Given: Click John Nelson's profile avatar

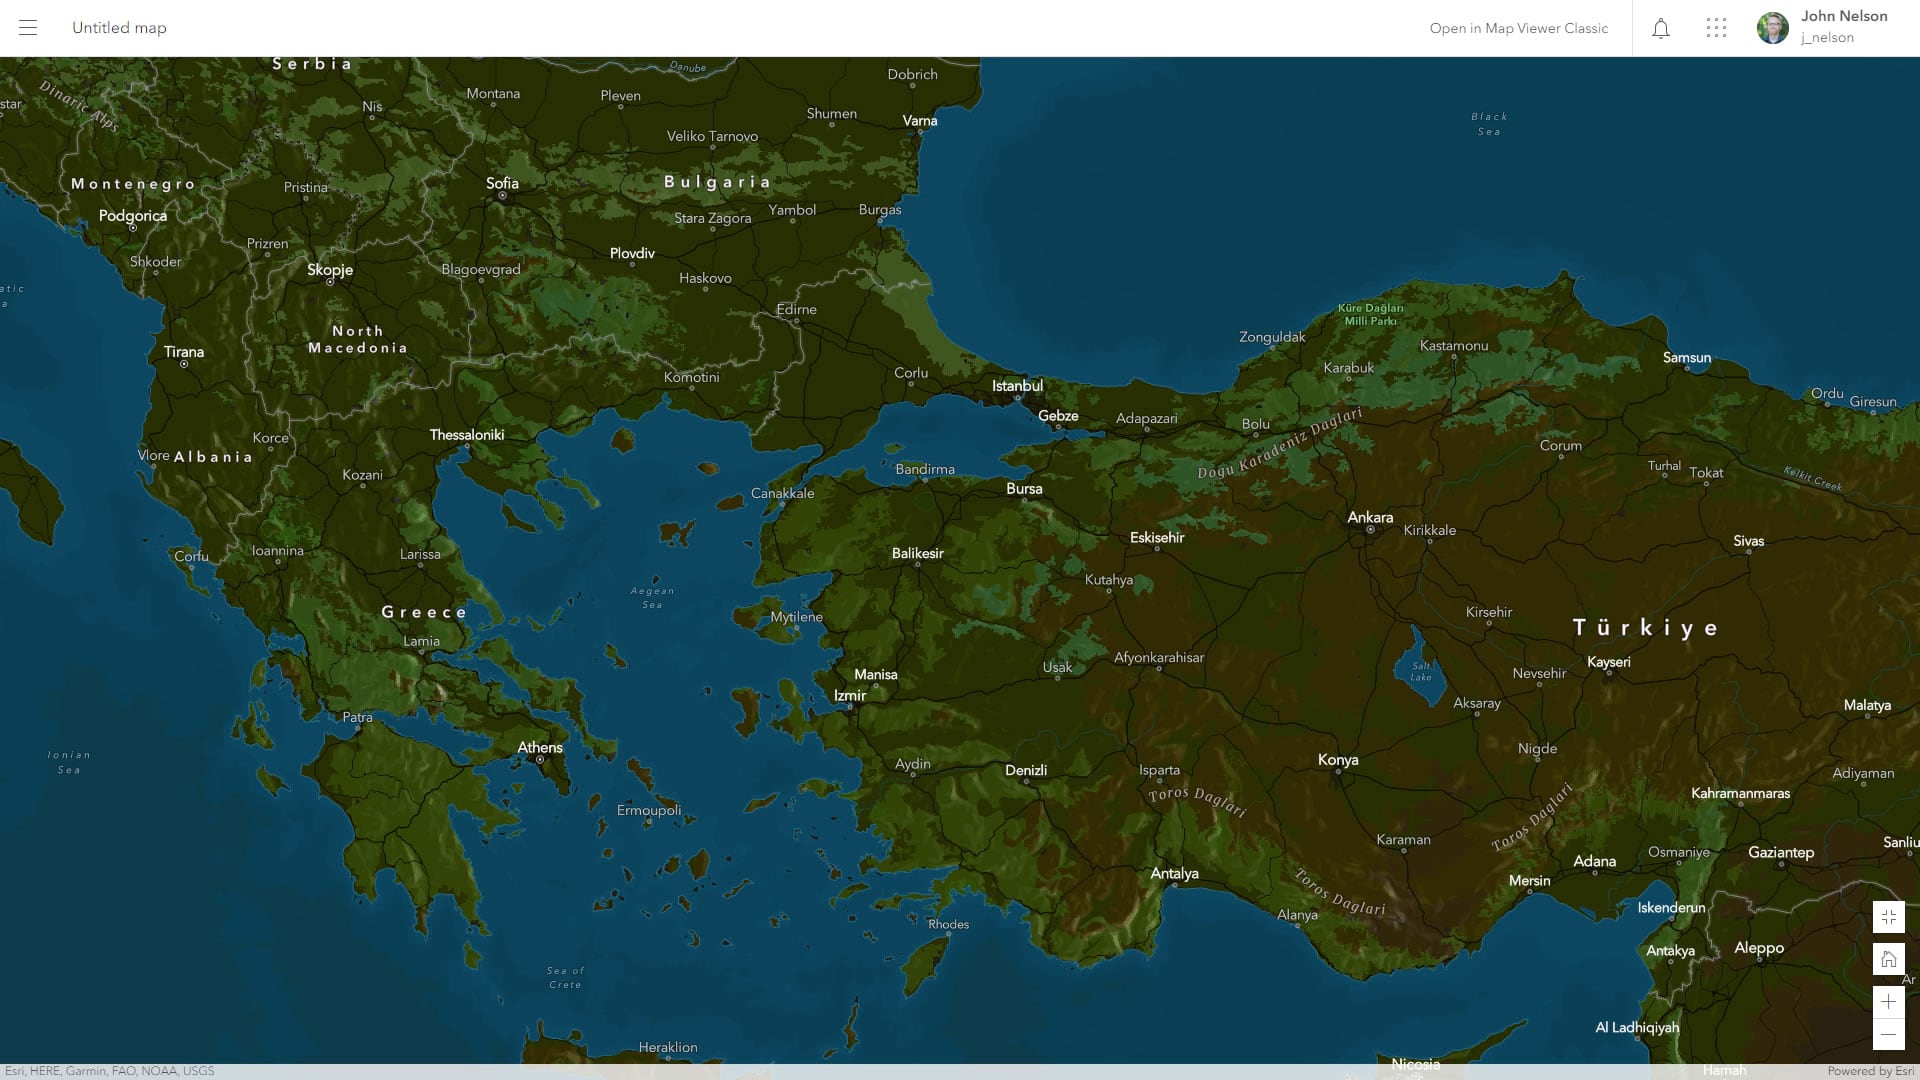Looking at the screenshot, I should click(1772, 28).
